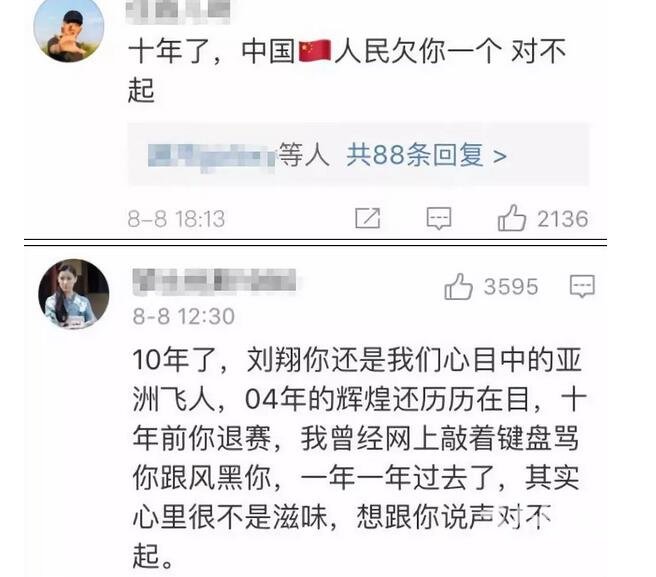Open reply bubble icon beside 2136 likes
Screen dimensions: 656x577
[439, 218]
